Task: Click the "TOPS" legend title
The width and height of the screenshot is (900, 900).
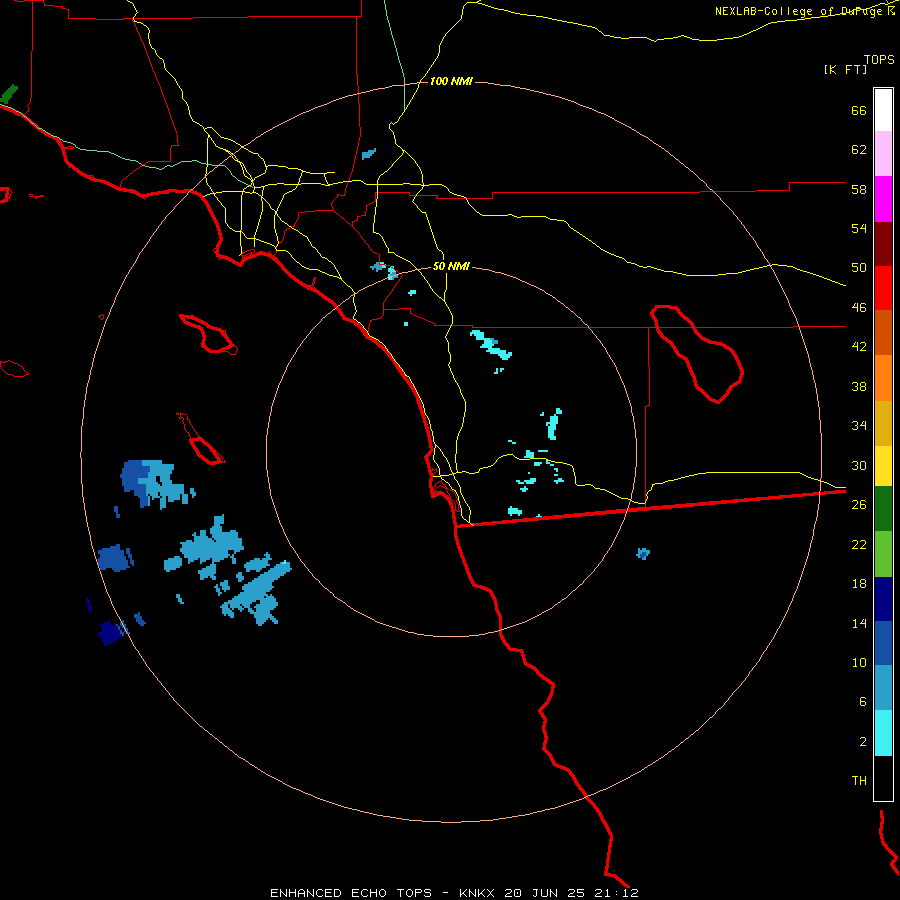Action: pyautogui.click(x=879, y=59)
